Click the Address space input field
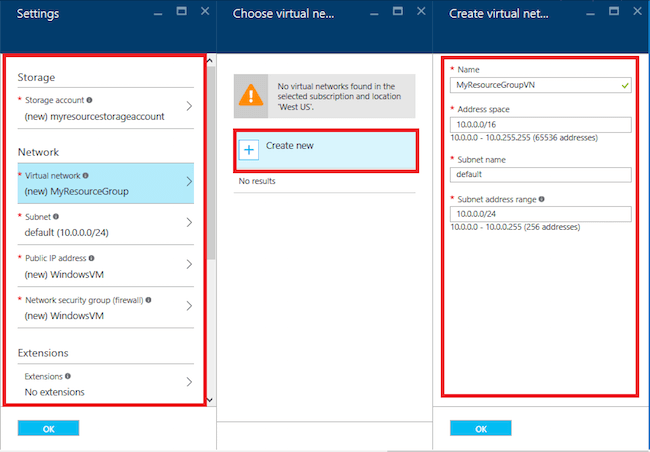 [x=539, y=125]
